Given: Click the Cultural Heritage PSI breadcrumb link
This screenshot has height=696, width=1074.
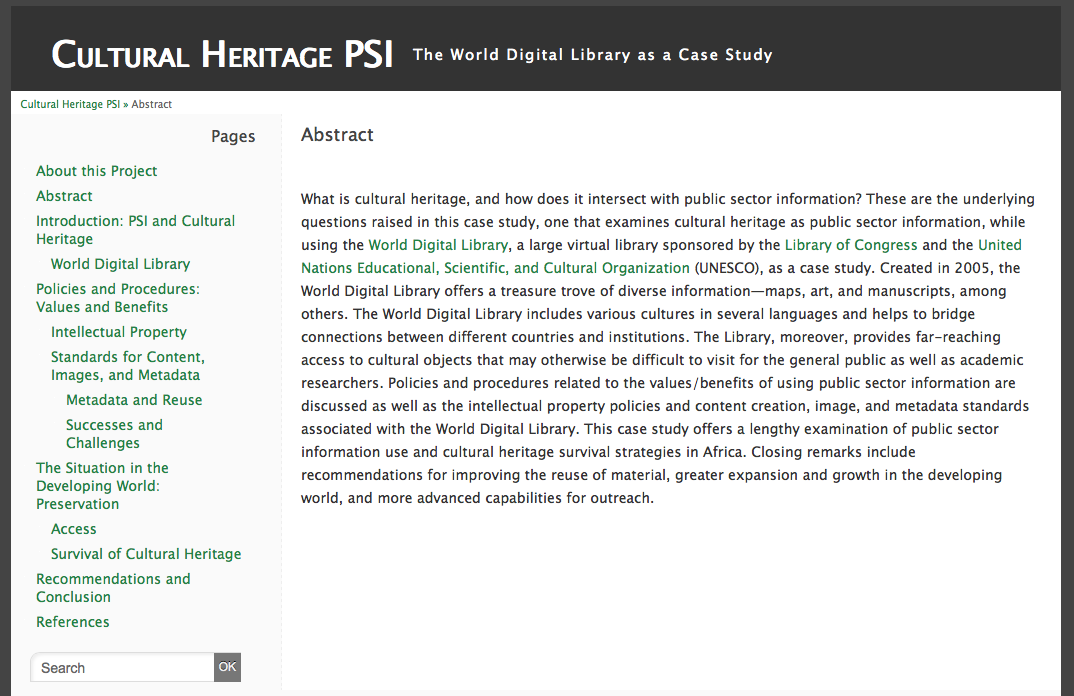Looking at the screenshot, I should tap(70, 104).
